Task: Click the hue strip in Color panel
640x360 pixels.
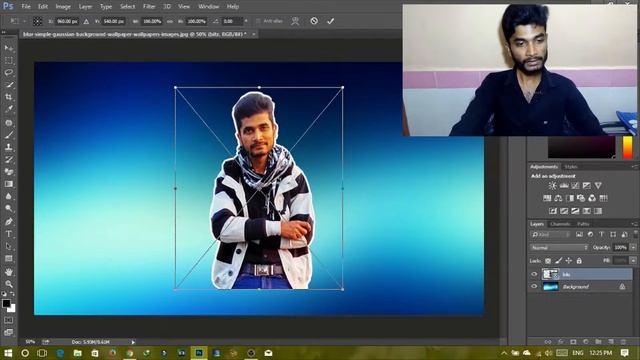Action: pos(627,147)
